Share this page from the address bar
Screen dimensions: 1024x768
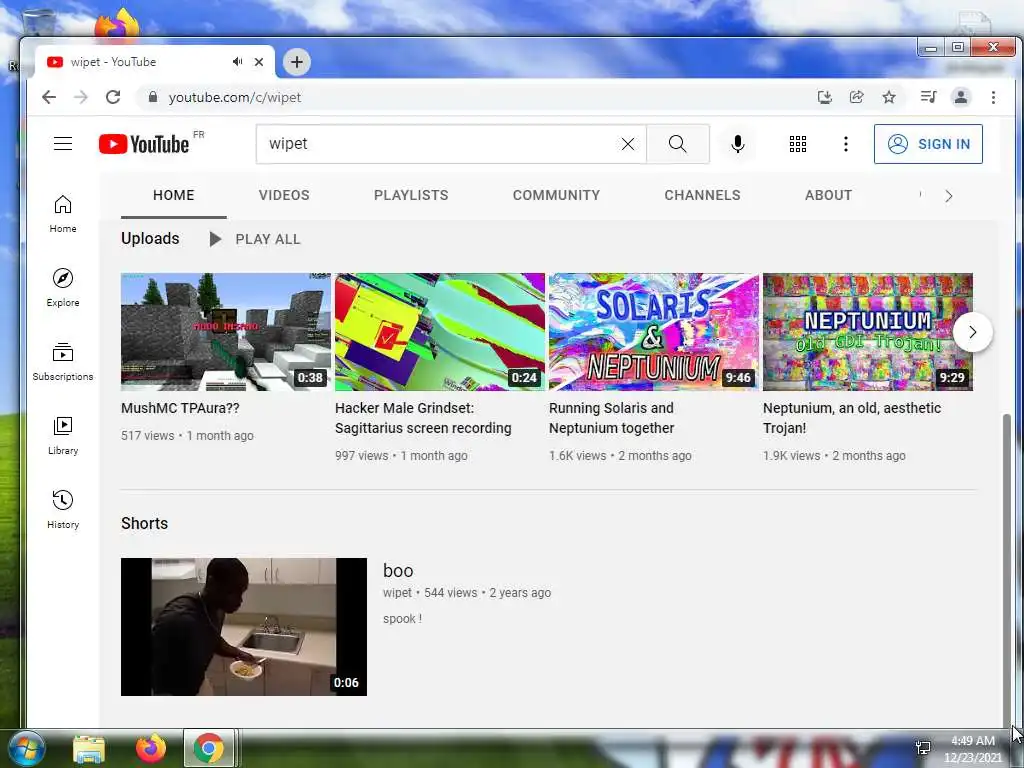857,97
